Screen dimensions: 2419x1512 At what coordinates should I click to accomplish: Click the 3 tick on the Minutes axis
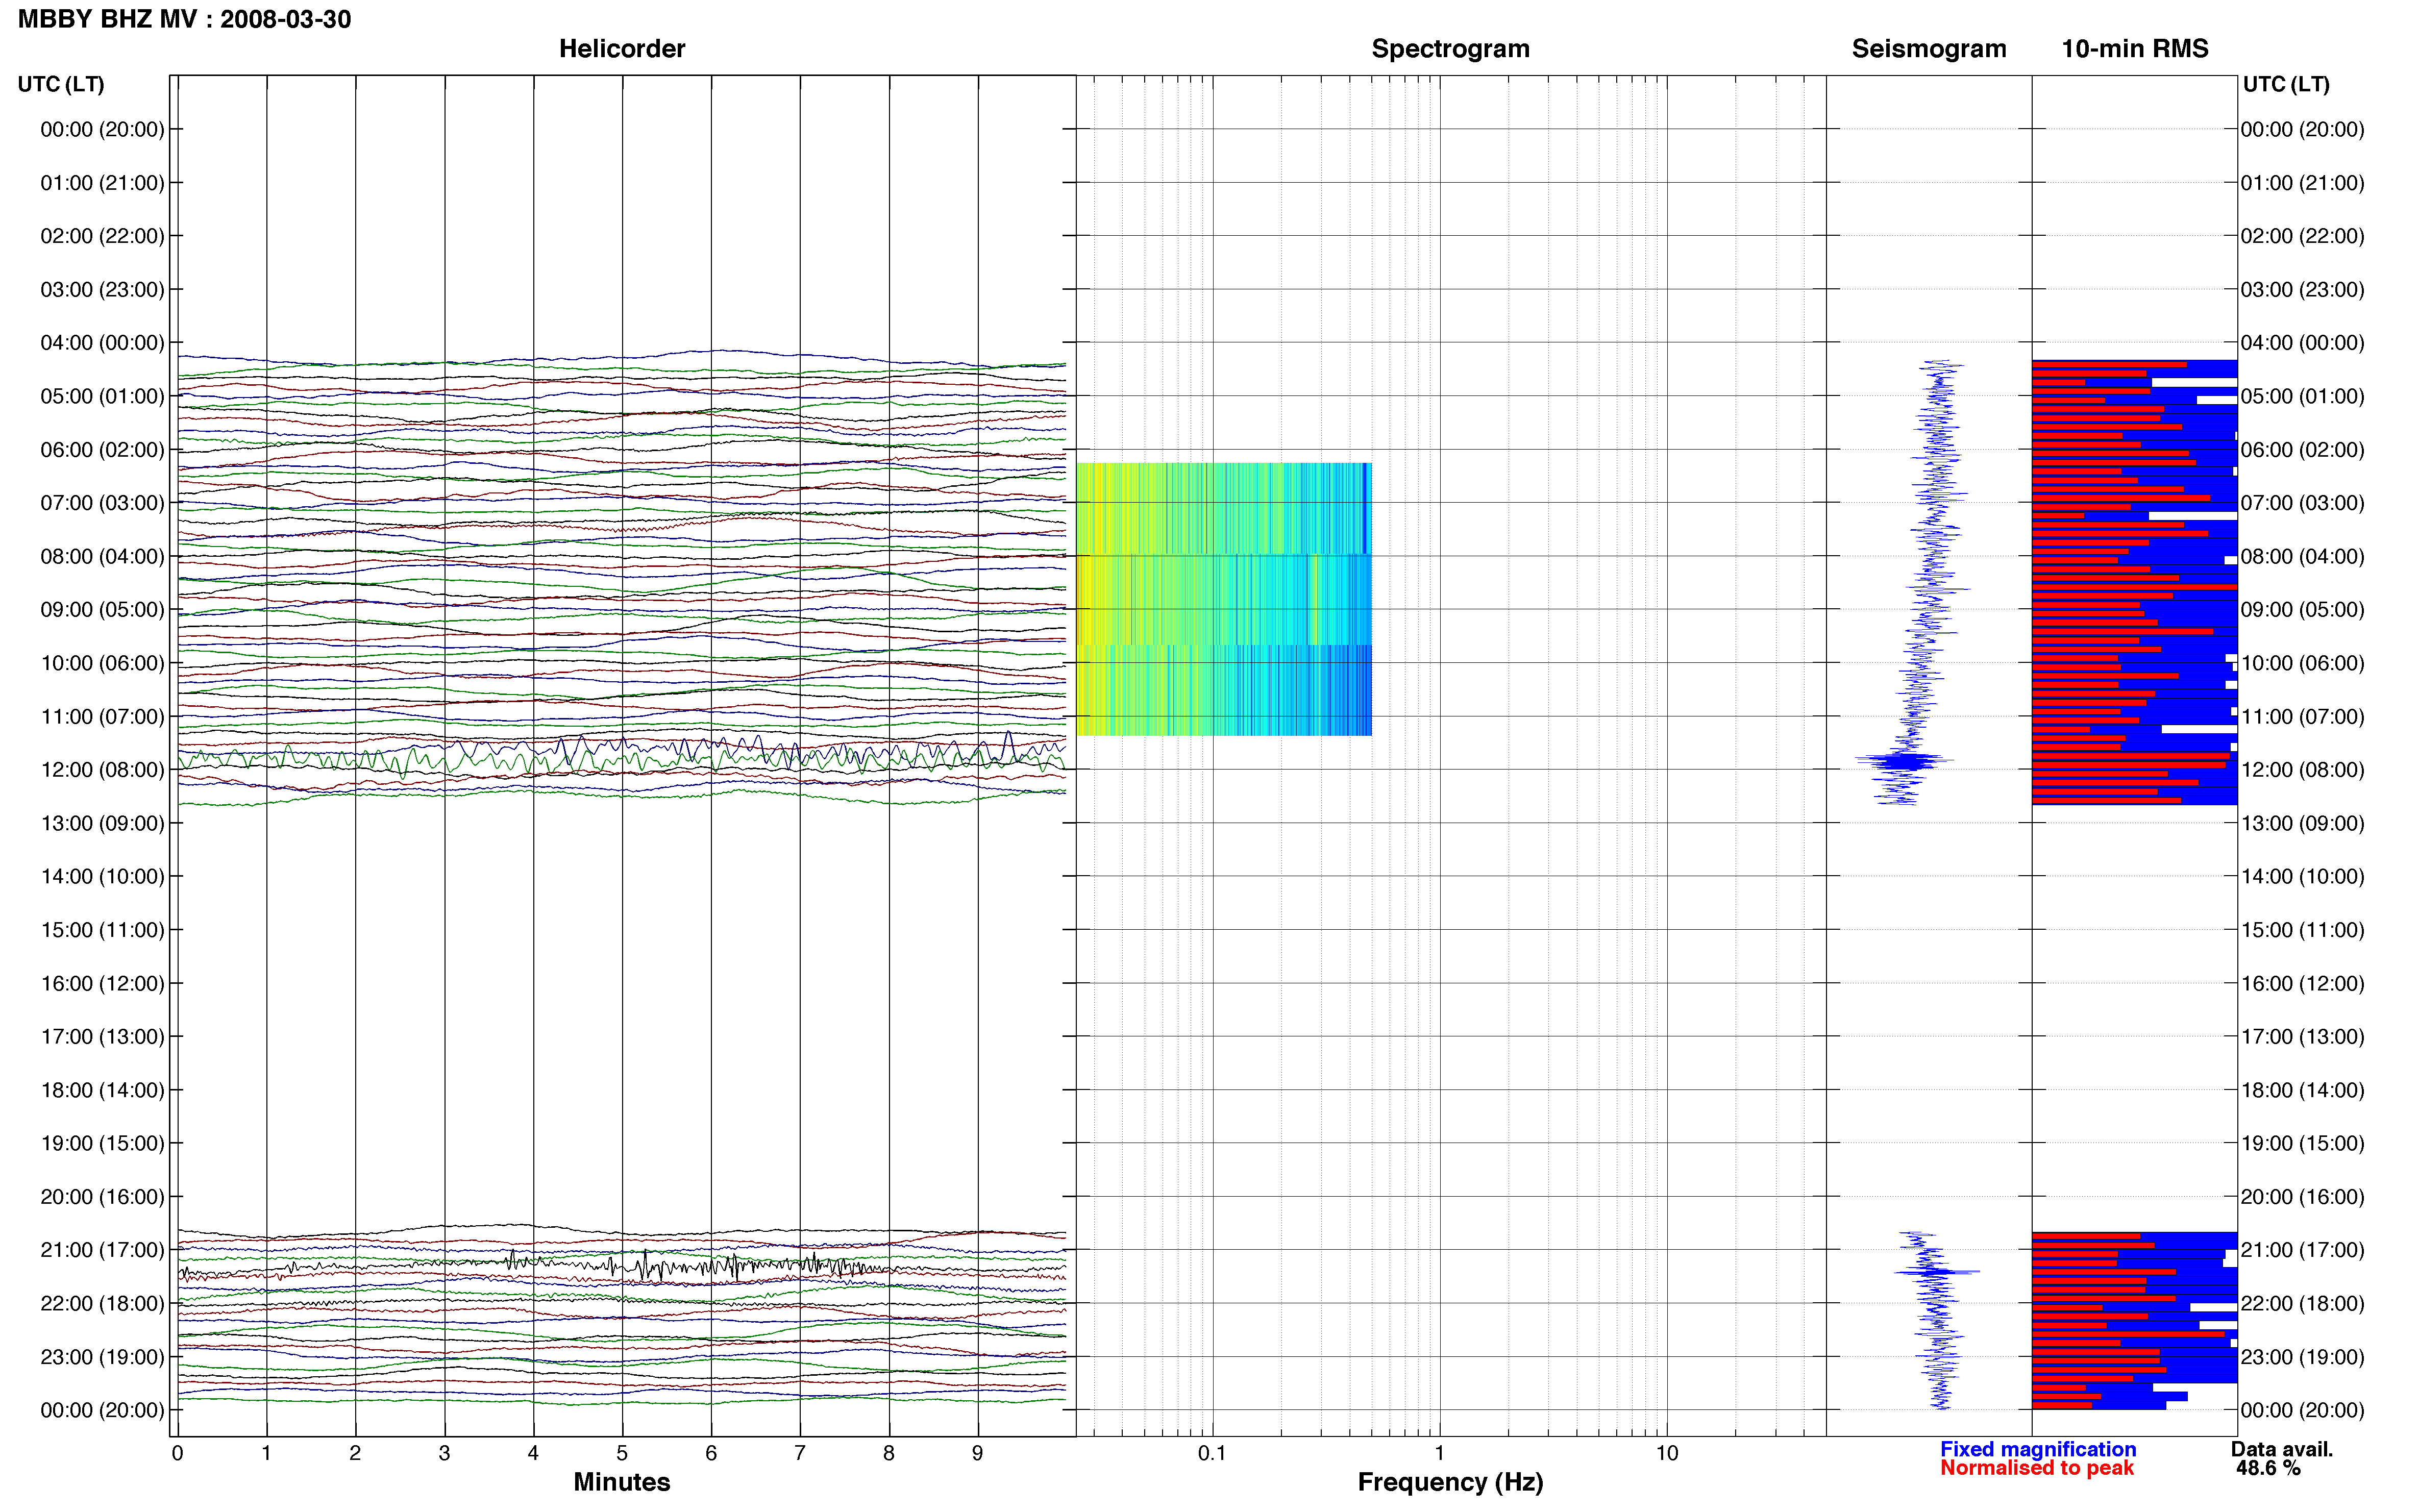coord(444,1453)
